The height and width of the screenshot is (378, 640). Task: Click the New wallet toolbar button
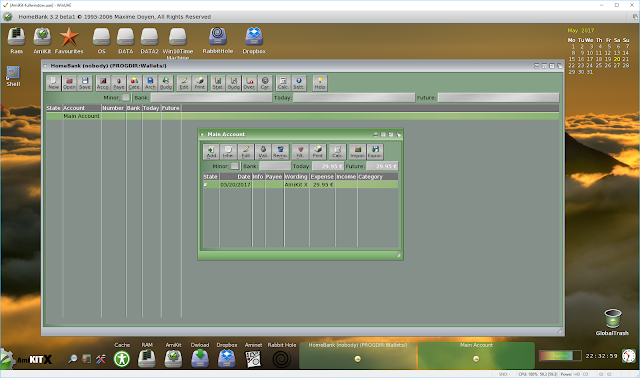[x=53, y=83]
